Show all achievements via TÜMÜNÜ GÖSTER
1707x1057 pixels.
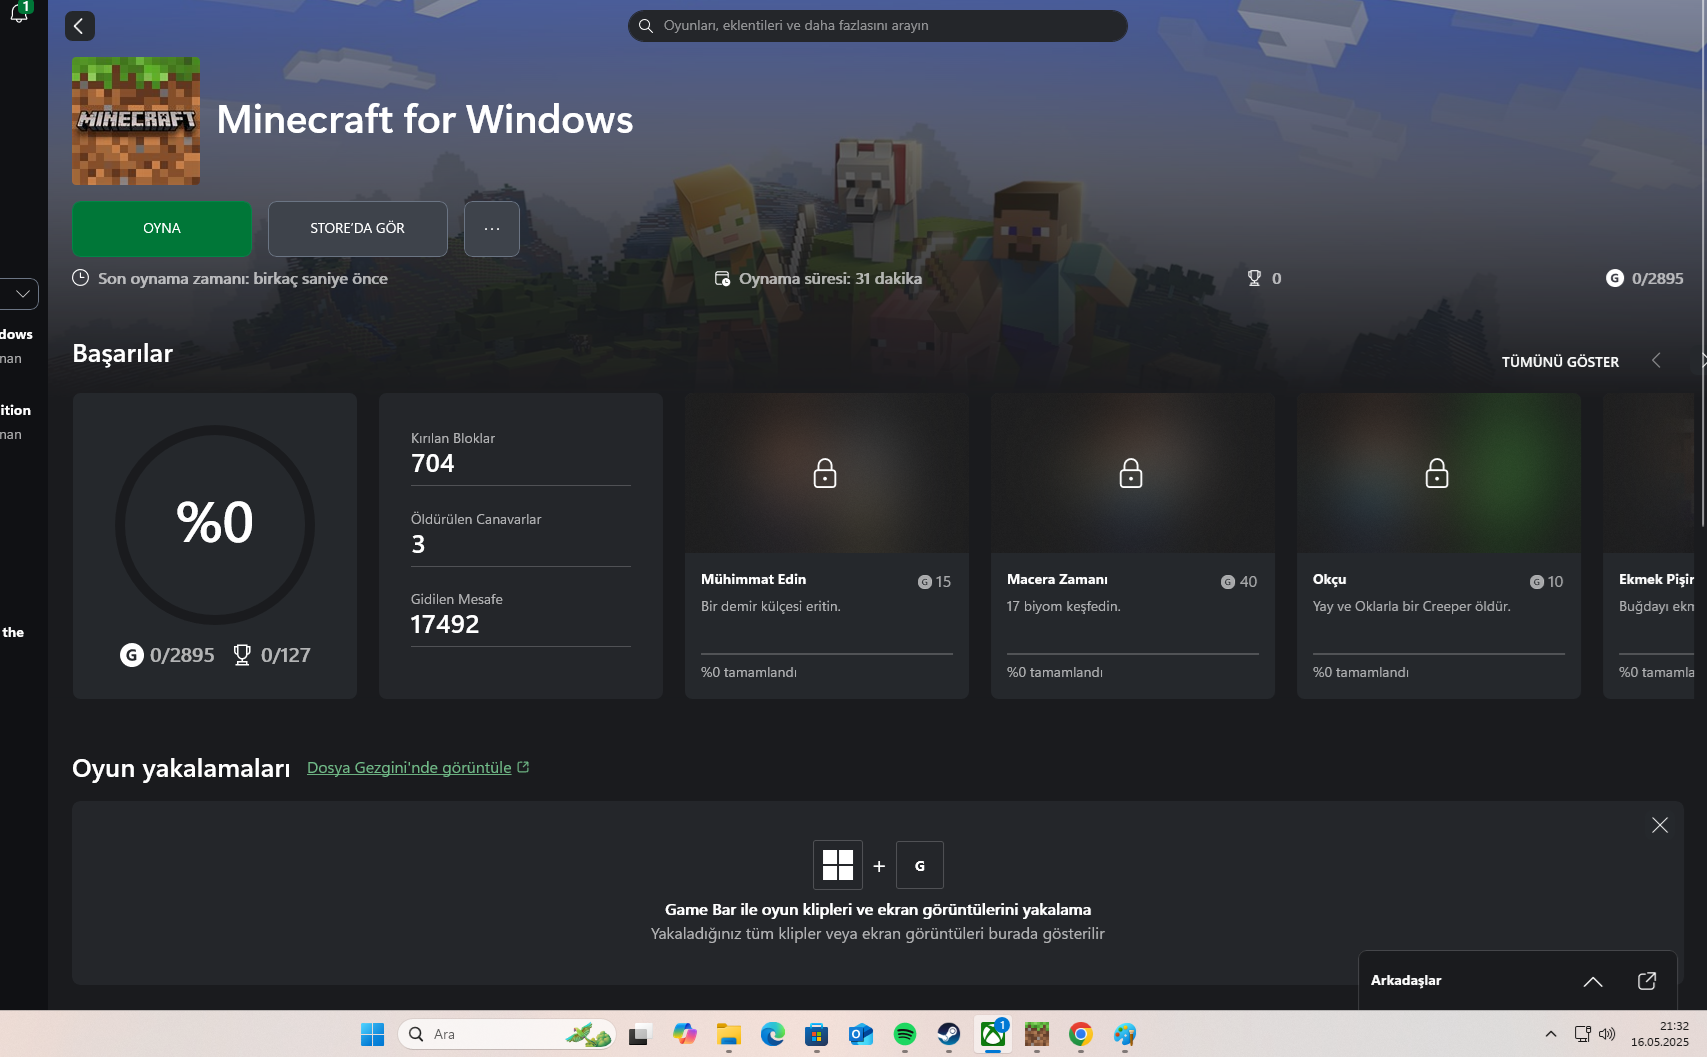point(1560,362)
